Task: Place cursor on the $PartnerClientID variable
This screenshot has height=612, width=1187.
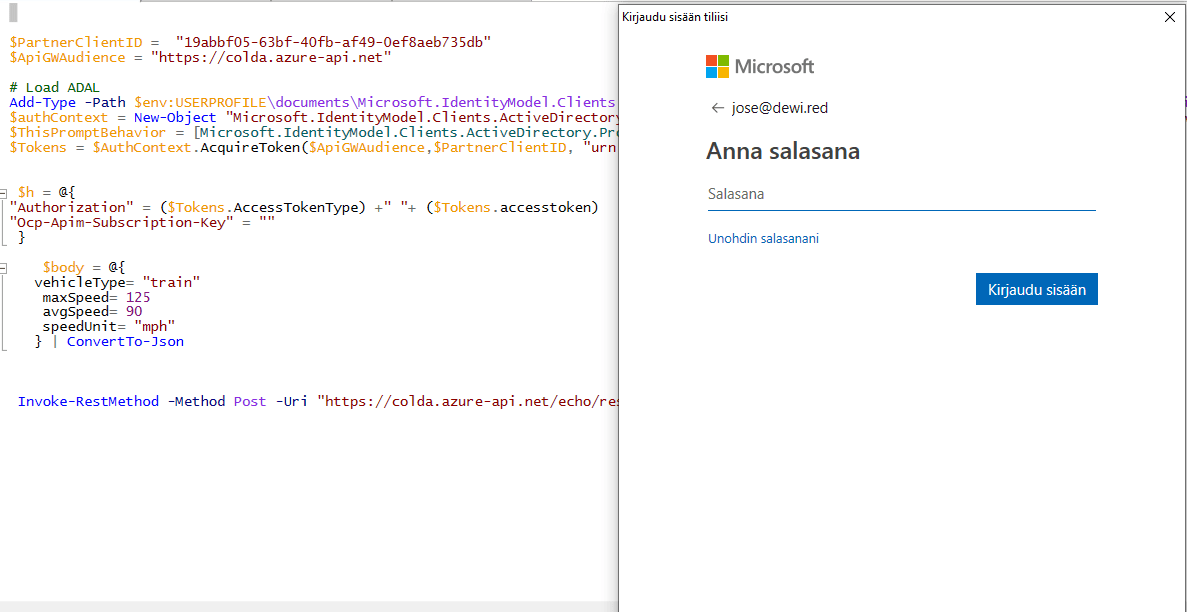Action: click(x=76, y=42)
